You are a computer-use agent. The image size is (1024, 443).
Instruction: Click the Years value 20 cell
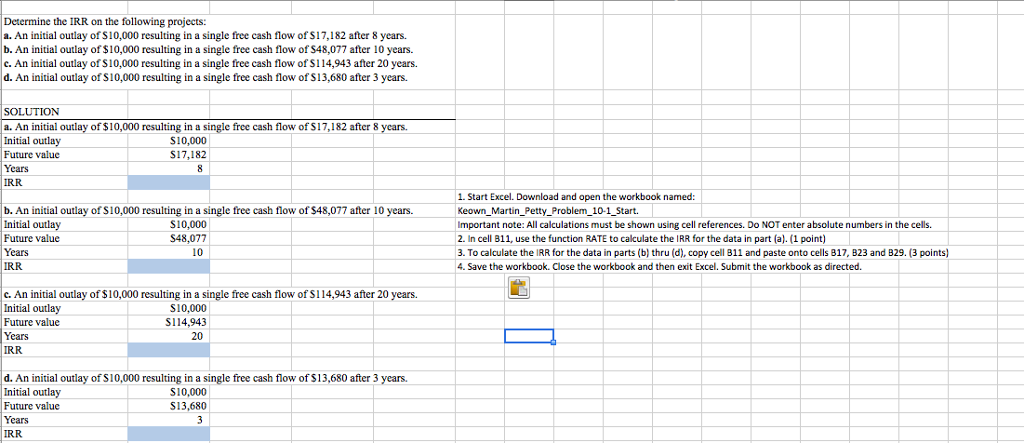168,336
